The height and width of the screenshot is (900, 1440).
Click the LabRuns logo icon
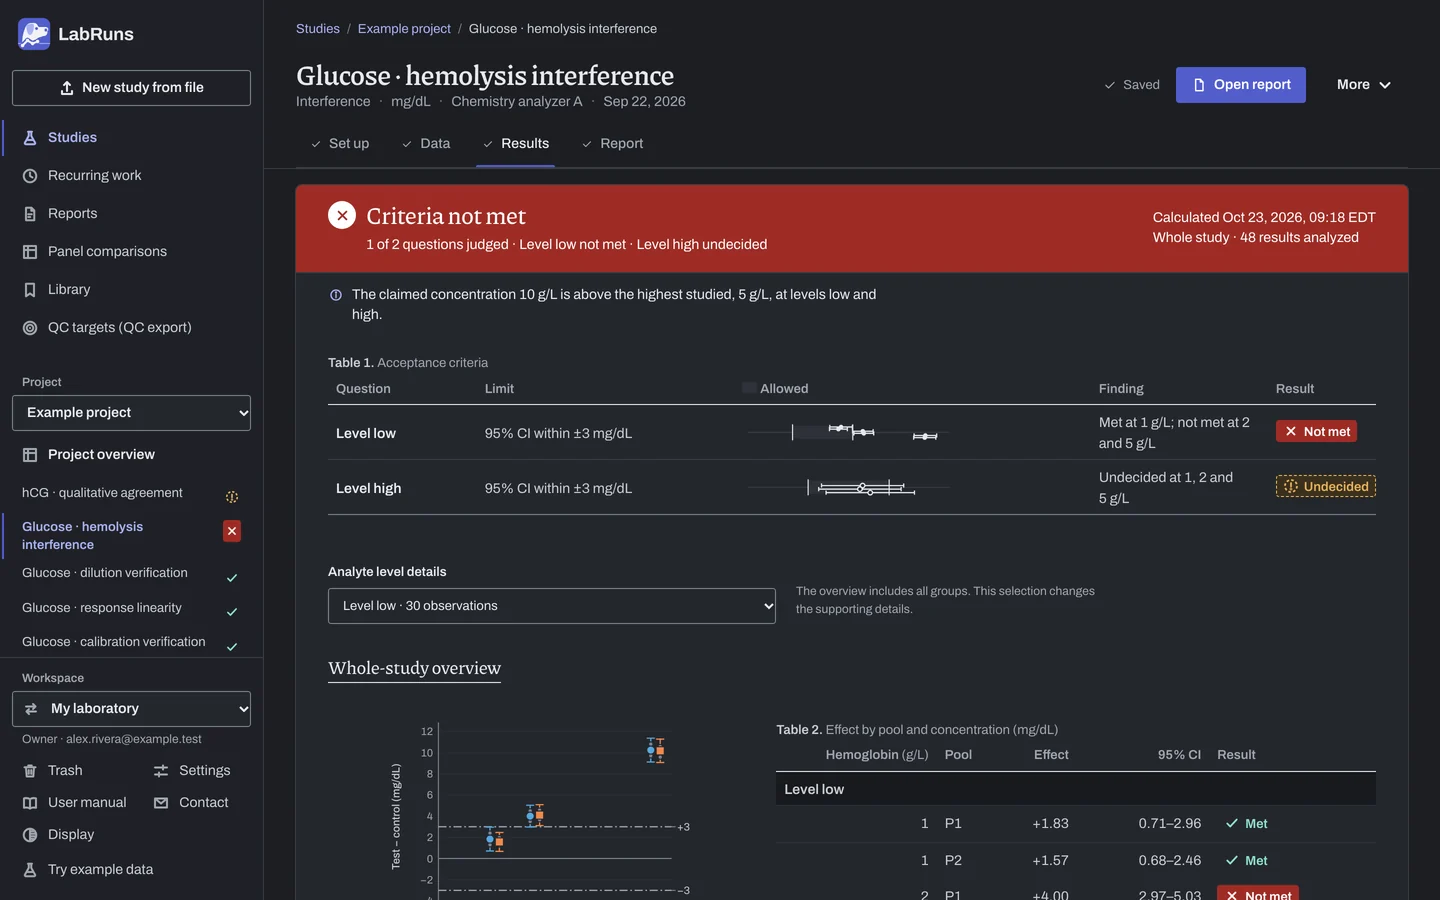click(x=34, y=34)
